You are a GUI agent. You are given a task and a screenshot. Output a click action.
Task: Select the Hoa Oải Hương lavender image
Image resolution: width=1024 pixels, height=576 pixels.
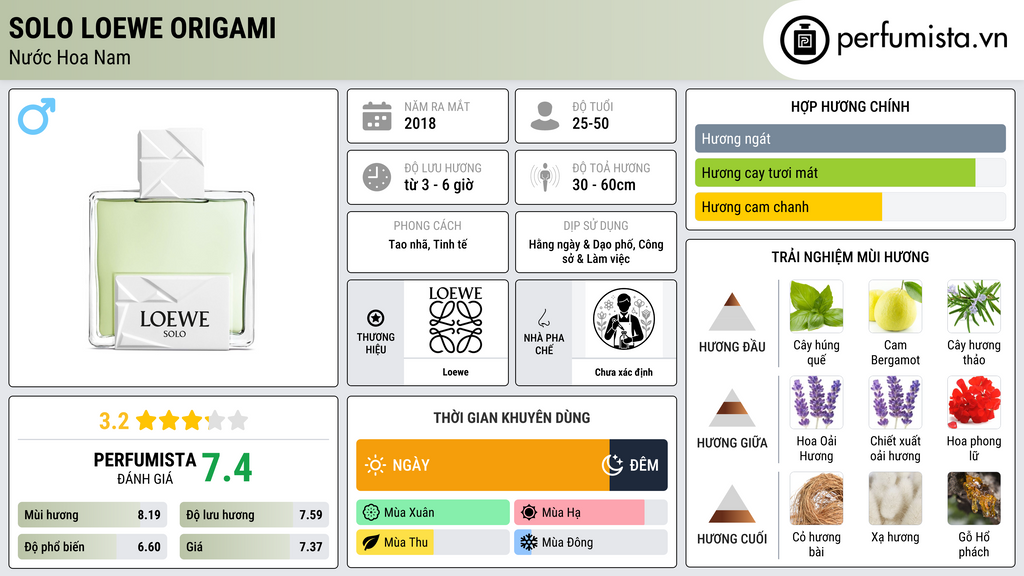click(x=816, y=402)
